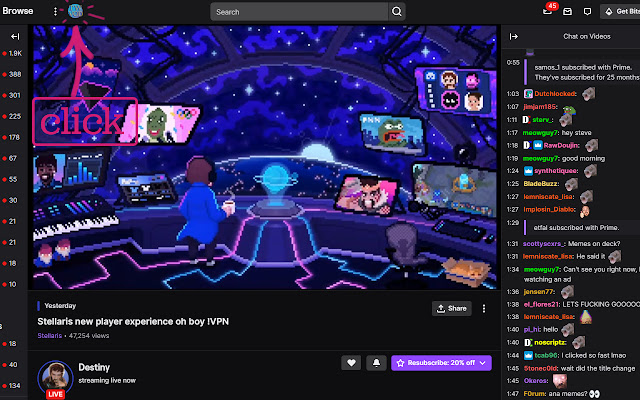Click username Implosin_Diablo in chat

549,209
